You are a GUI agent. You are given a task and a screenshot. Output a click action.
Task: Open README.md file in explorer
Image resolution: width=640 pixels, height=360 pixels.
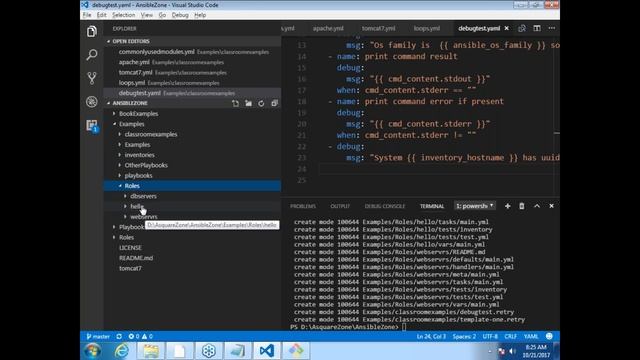coord(136,258)
